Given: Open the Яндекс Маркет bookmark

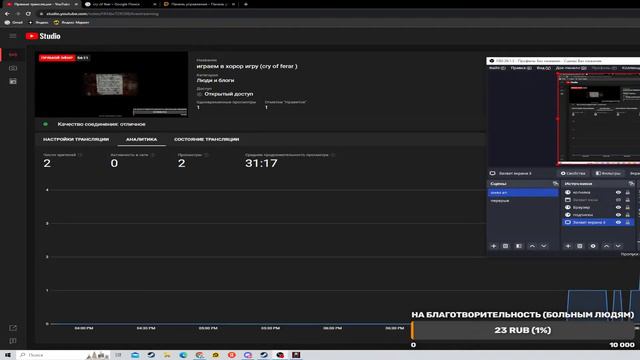Looking at the screenshot, I should 71,22.
